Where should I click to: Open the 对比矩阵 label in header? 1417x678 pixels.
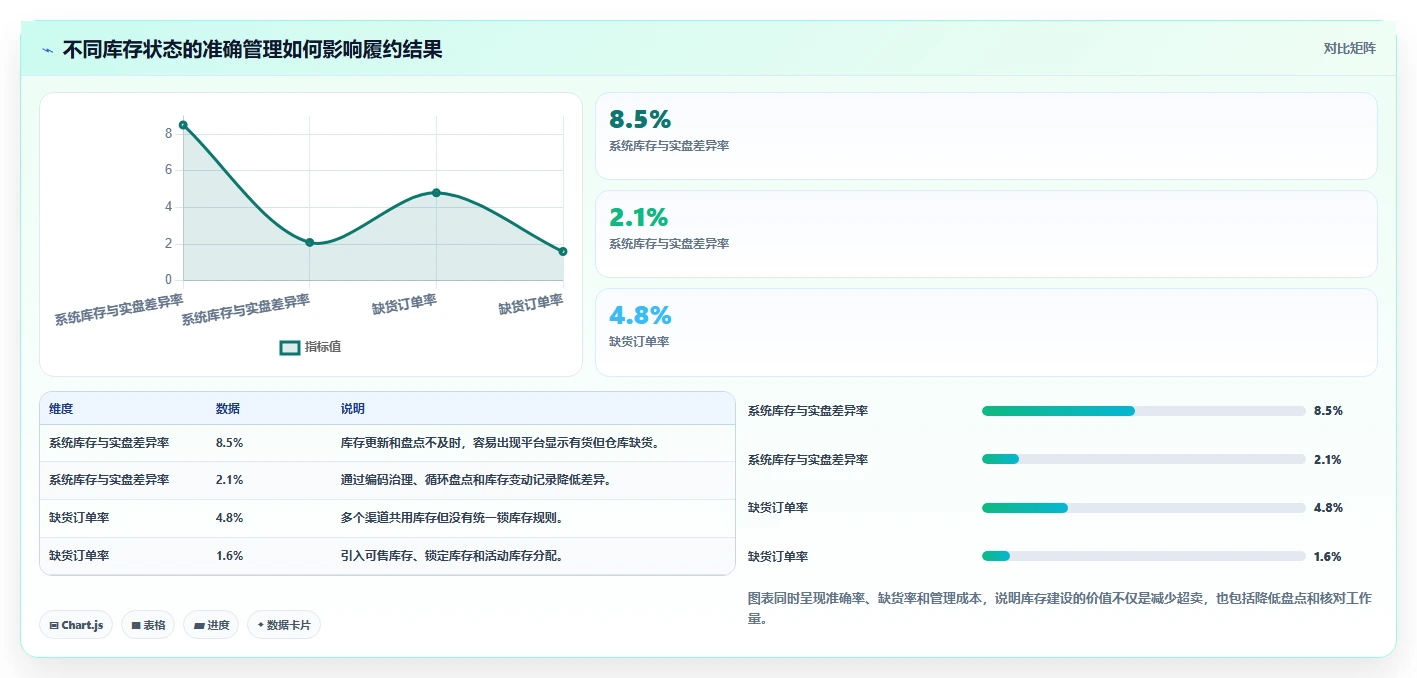1350,48
